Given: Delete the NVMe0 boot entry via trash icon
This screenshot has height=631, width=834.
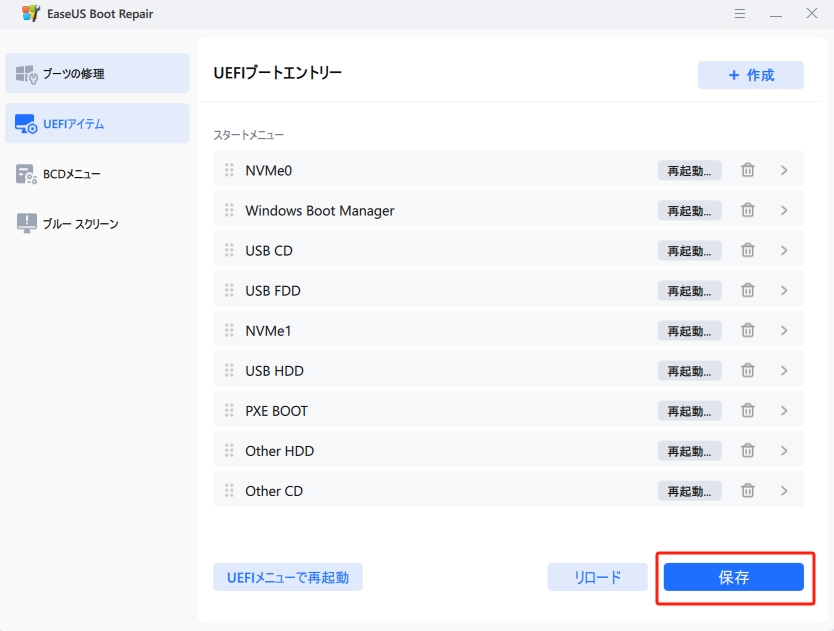Looking at the screenshot, I should pos(747,171).
